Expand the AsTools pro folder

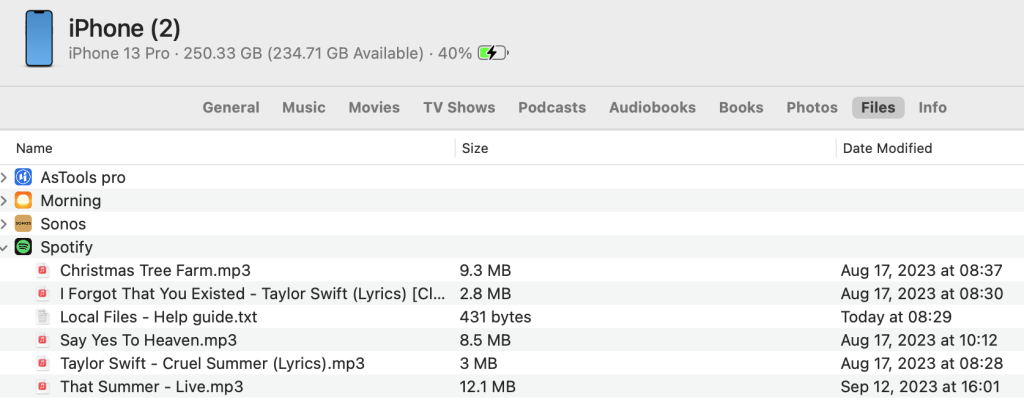(5, 177)
